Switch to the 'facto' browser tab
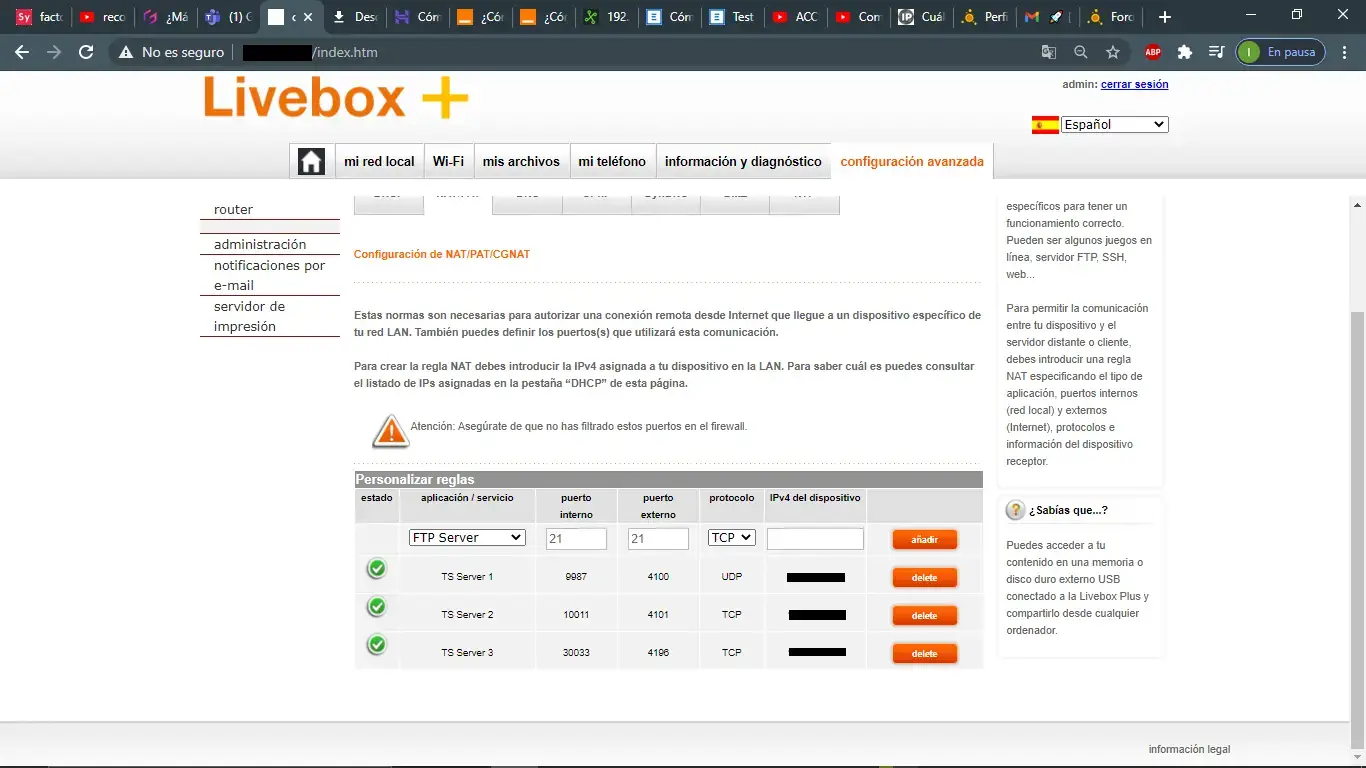 click(38, 17)
